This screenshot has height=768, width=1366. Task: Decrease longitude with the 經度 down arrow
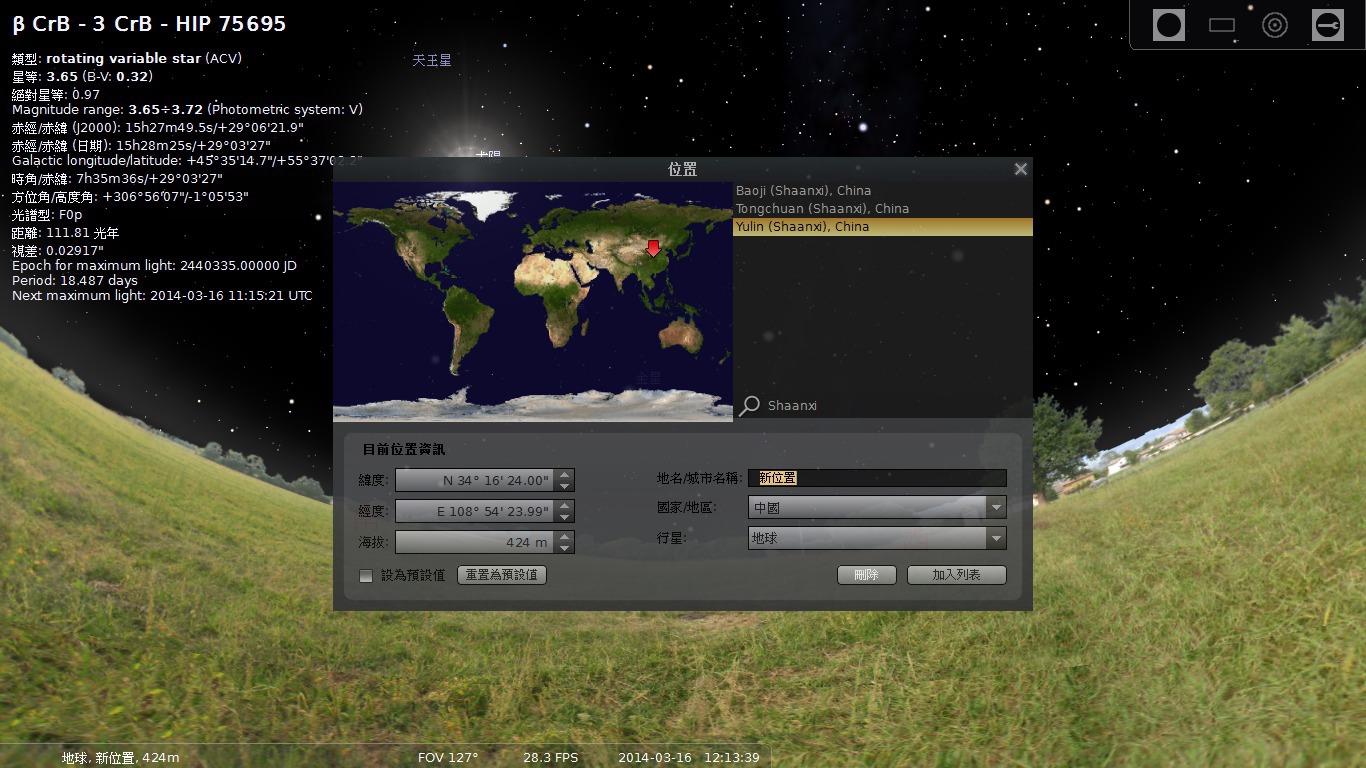tap(565, 517)
